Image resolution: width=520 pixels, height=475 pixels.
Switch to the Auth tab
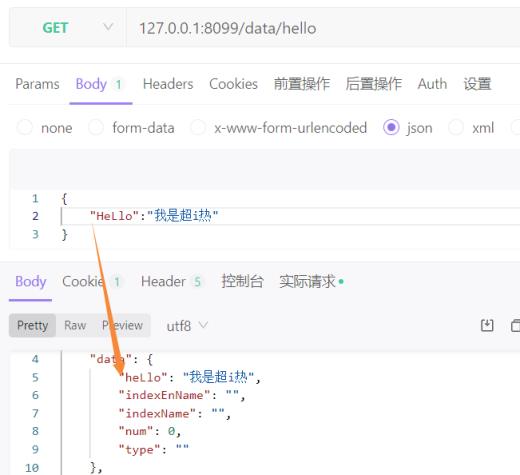432,84
